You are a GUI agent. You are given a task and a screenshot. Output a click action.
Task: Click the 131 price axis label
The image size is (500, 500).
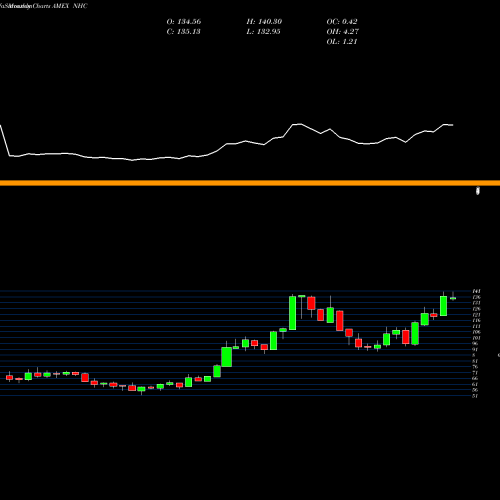point(476,303)
